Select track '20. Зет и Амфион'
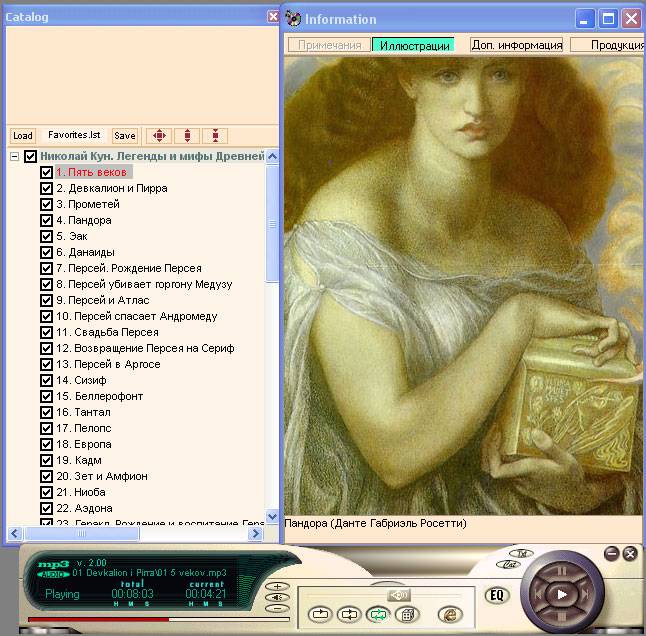The image size is (646, 636). pyautogui.click(x=102, y=476)
